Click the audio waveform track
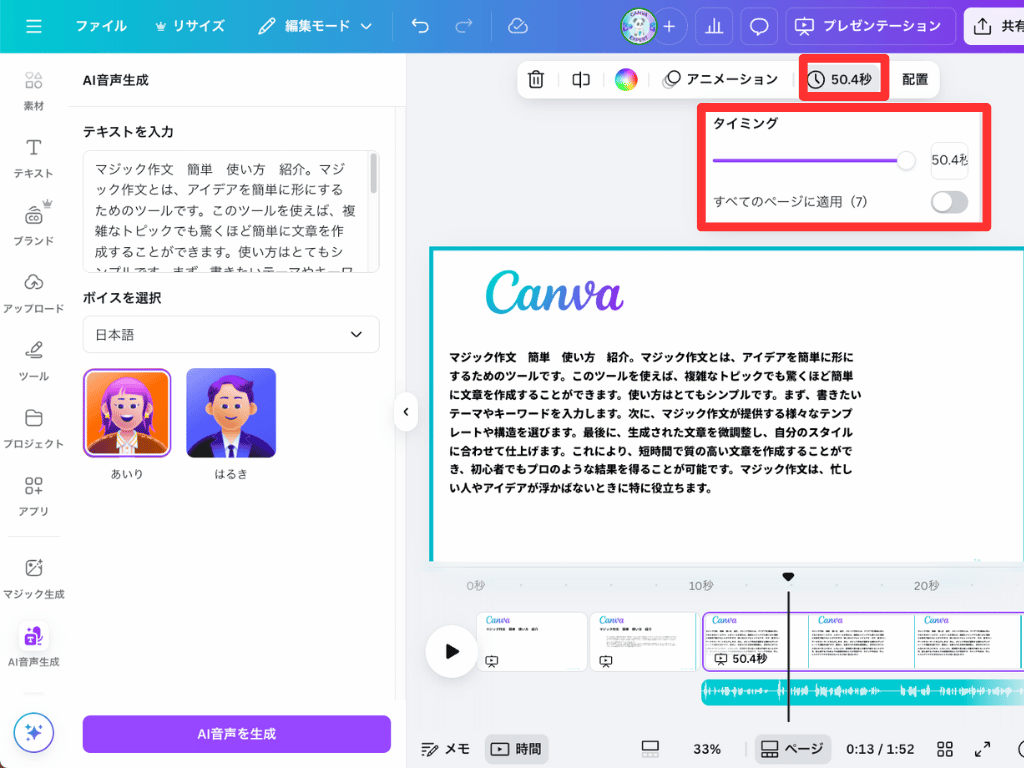Image resolution: width=1024 pixels, height=768 pixels. click(863, 692)
